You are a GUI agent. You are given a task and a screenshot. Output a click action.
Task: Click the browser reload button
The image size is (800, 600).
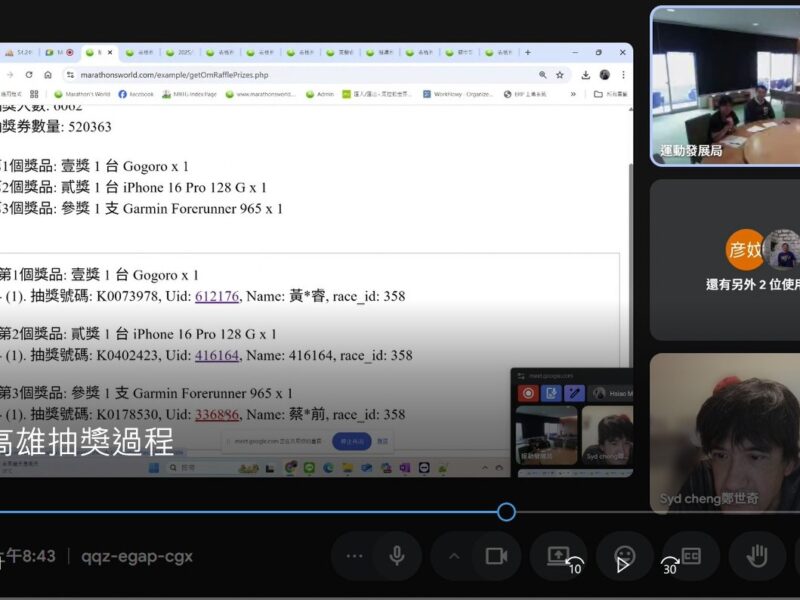29,74
